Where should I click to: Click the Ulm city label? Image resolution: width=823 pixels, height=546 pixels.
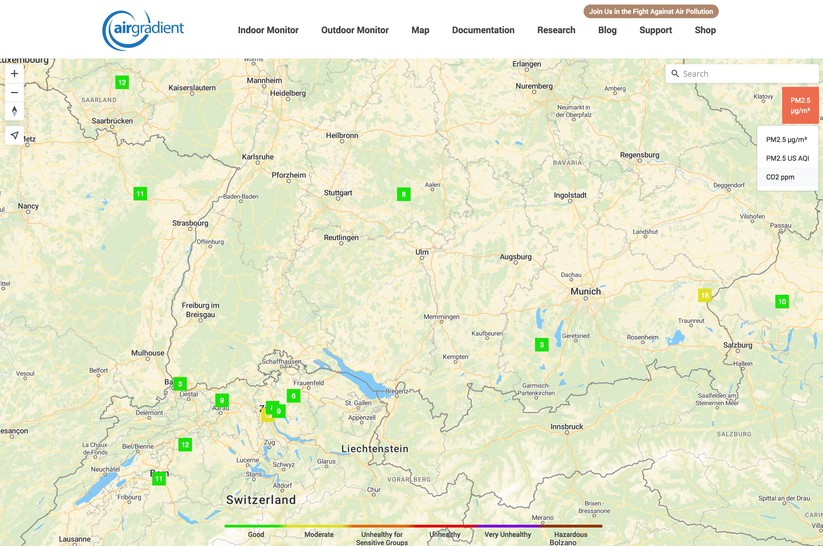click(422, 252)
